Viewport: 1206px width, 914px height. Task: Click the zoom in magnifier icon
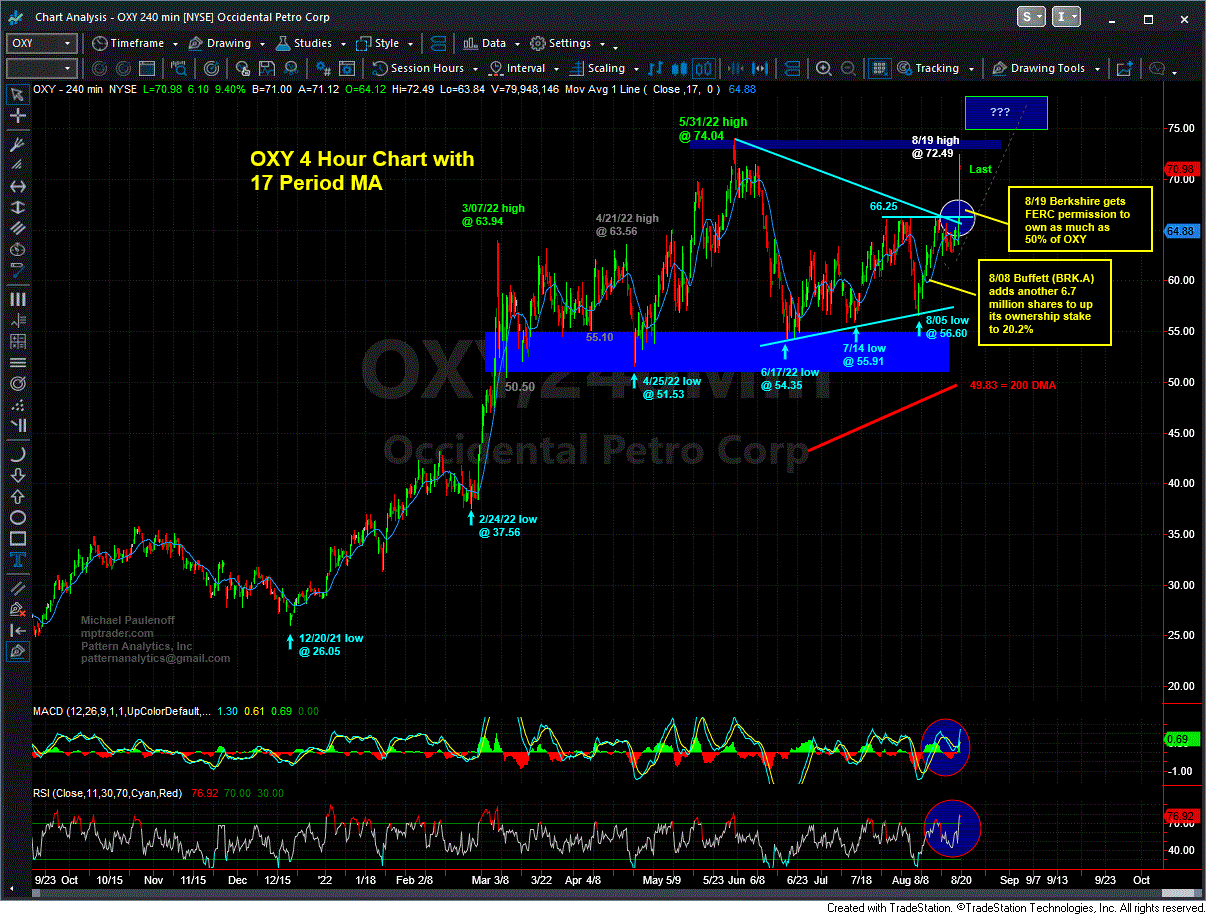824,68
